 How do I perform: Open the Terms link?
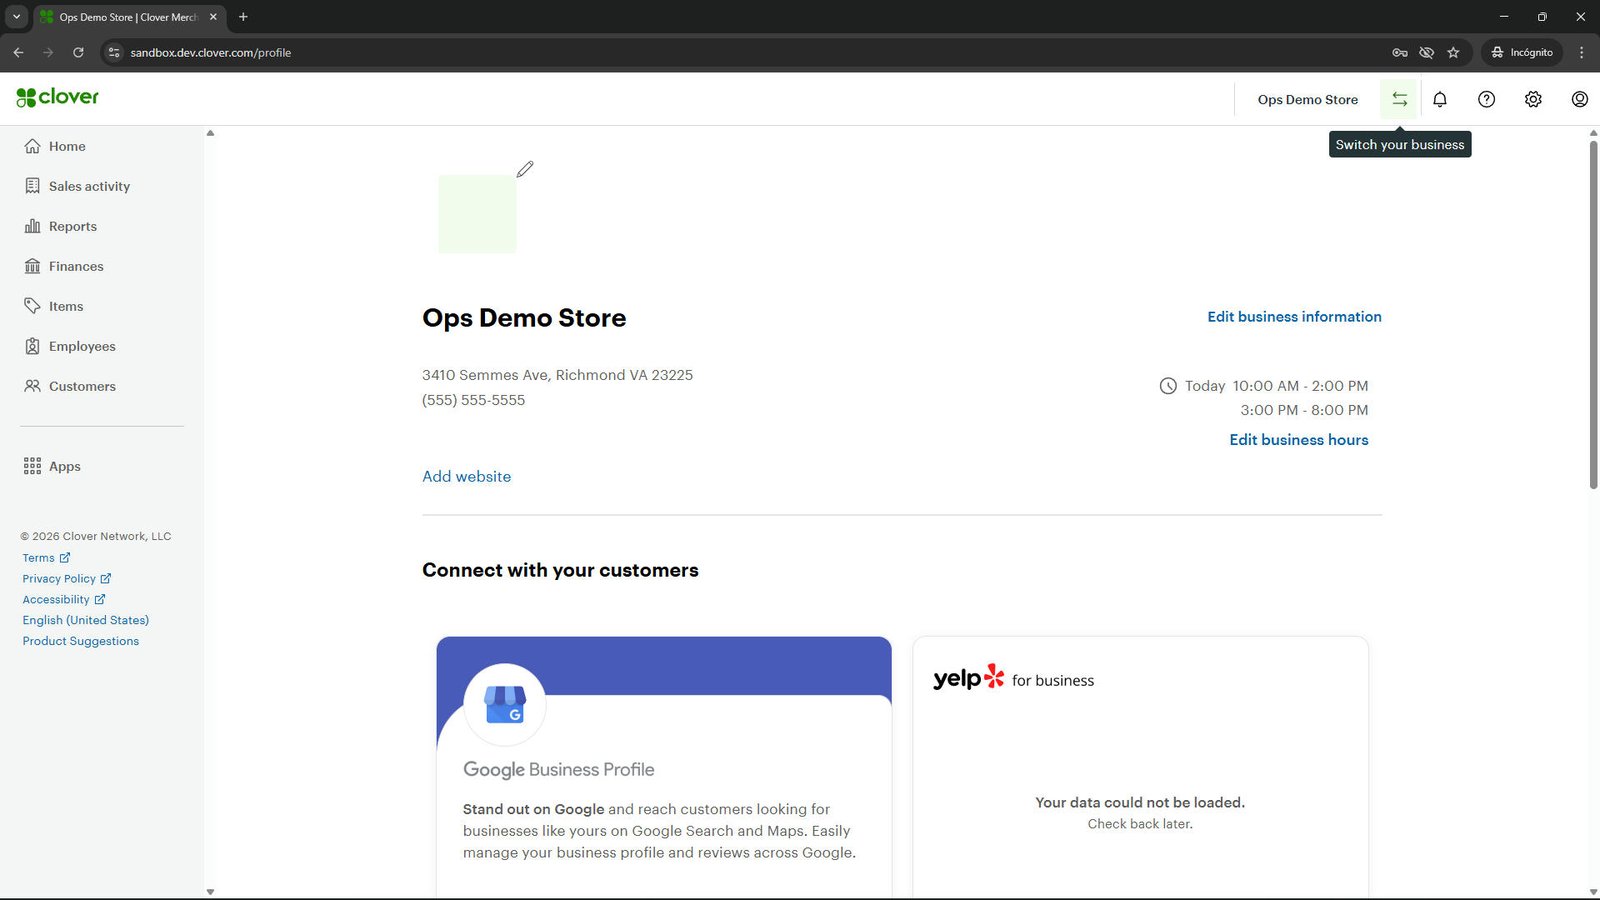46,558
